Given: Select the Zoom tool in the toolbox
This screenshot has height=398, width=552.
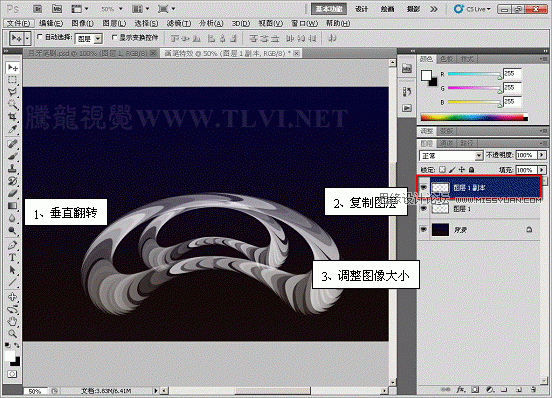Looking at the screenshot, I should click(x=12, y=334).
